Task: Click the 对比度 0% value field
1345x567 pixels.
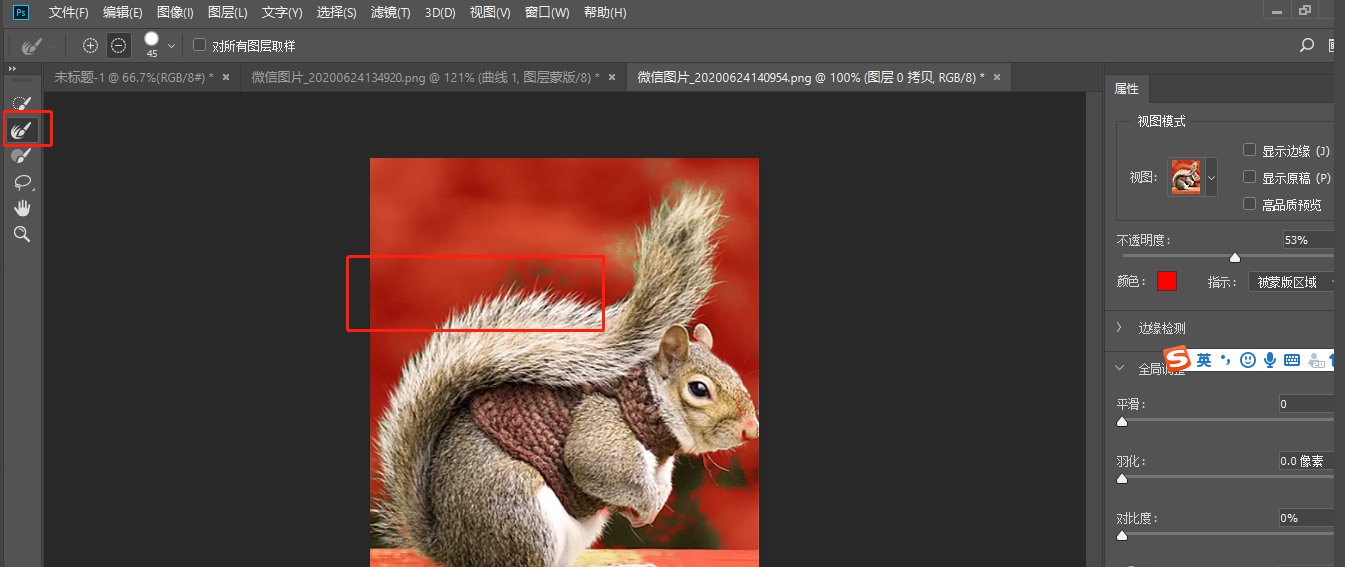Action: 1306,518
